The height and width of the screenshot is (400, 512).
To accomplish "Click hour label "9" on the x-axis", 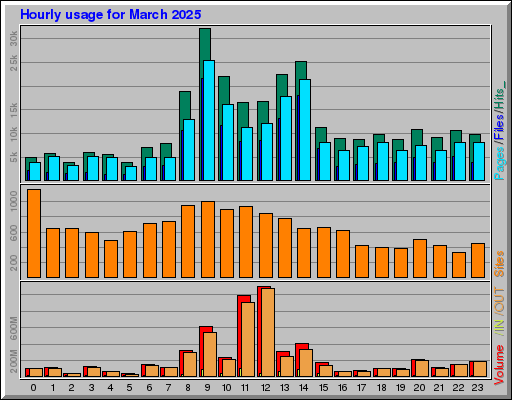I will (207, 388).
